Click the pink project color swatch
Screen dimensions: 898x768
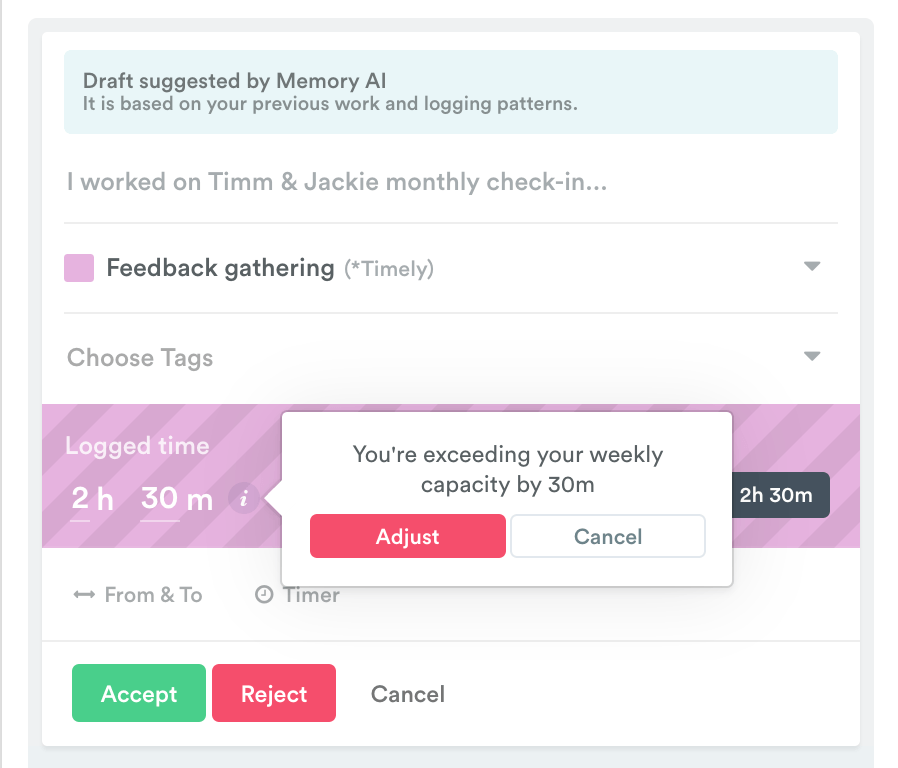(79, 268)
